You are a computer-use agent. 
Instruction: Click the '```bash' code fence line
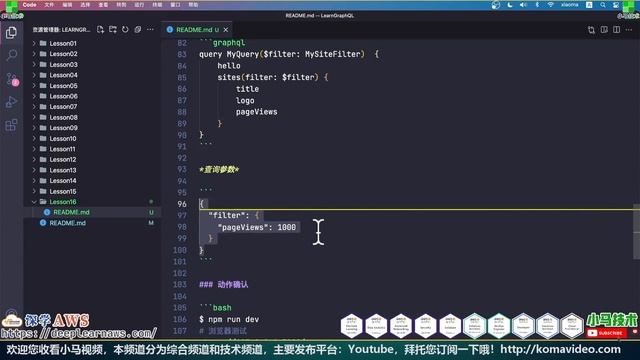click(x=215, y=308)
